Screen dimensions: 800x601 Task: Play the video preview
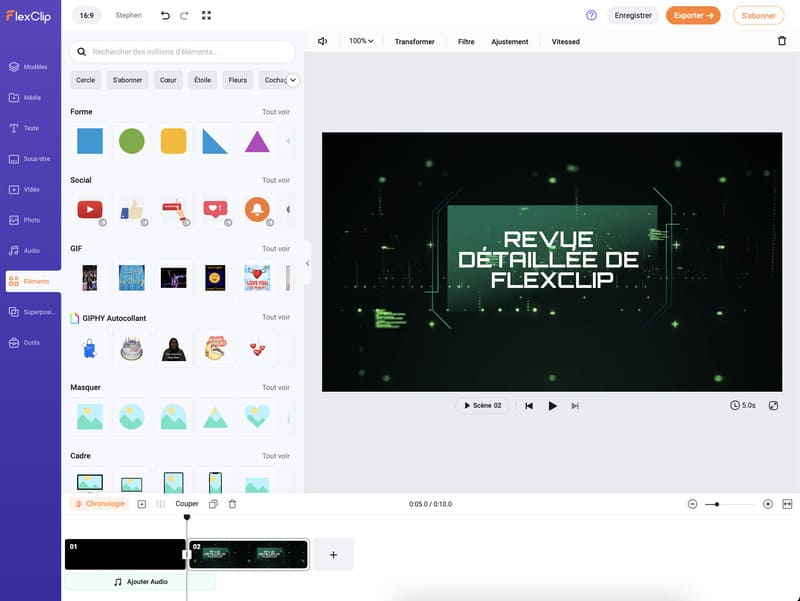coord(553,406)
